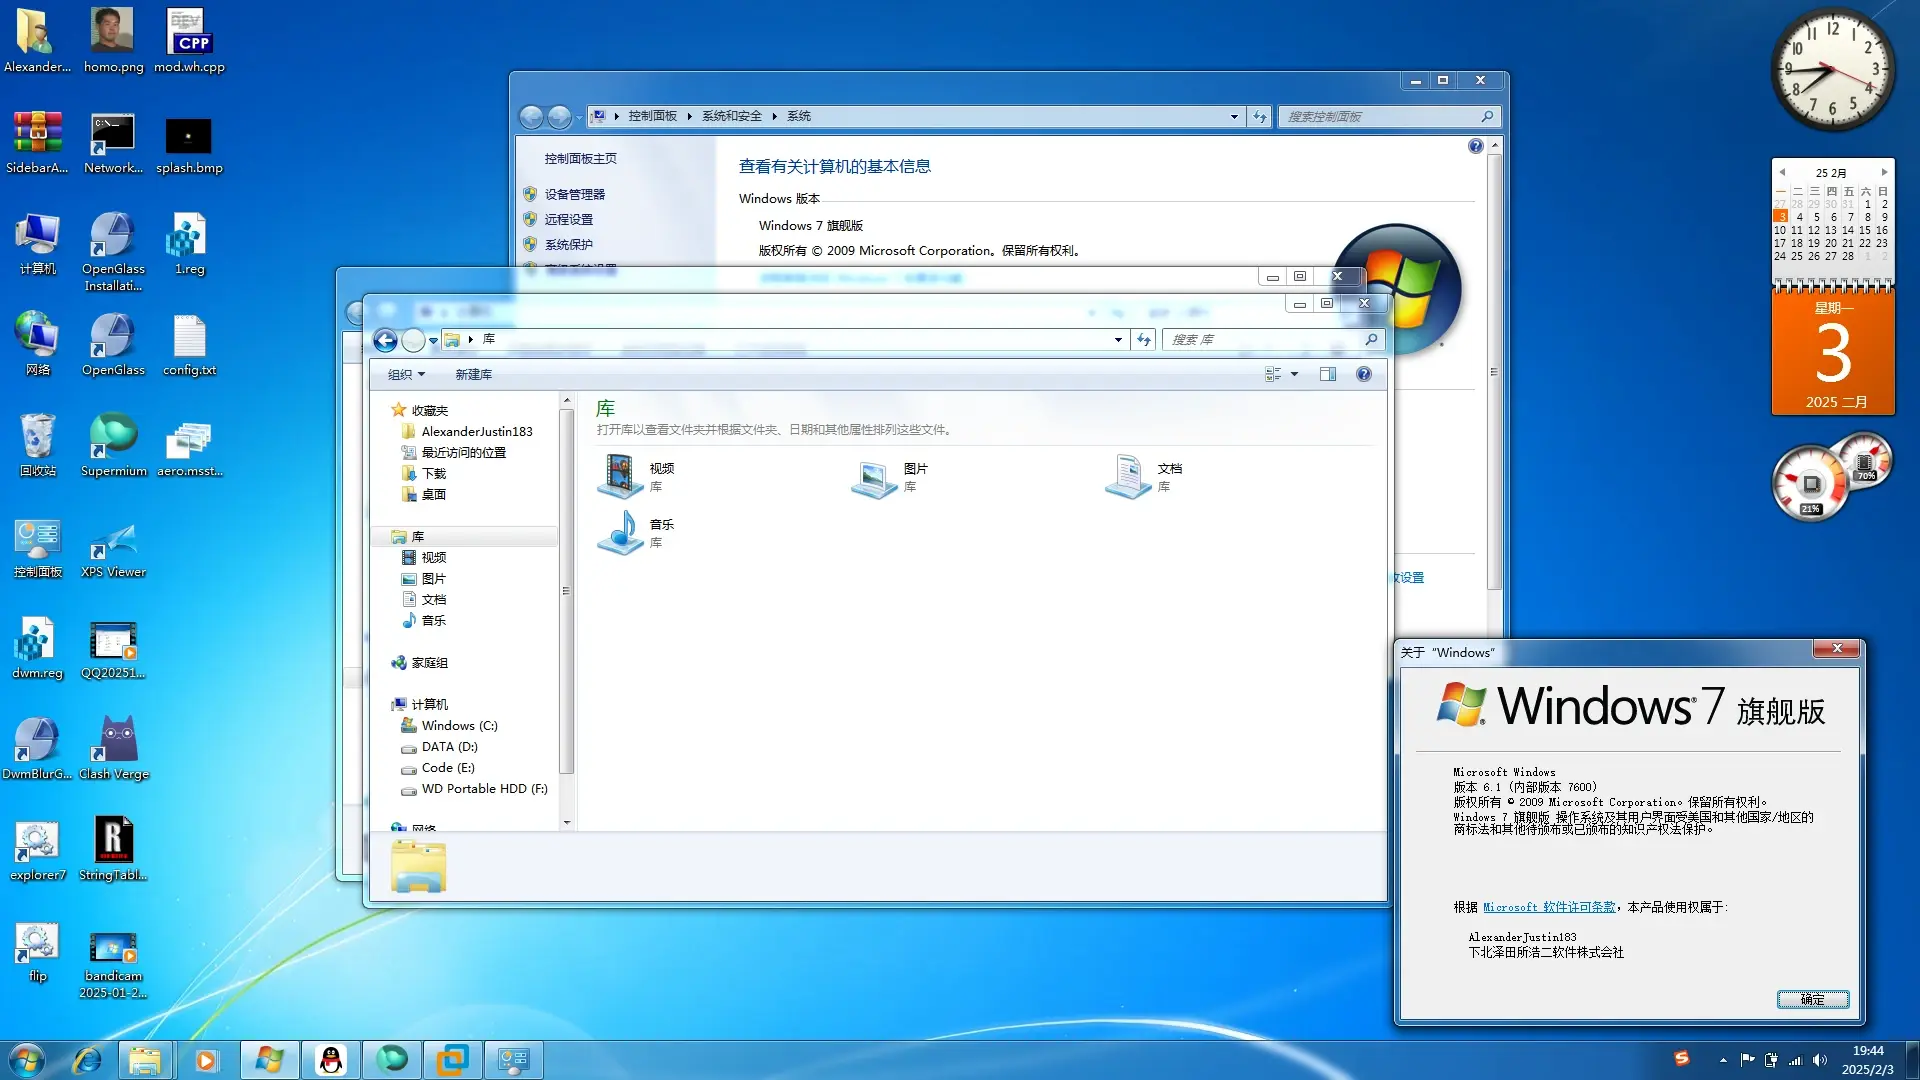Viewport: 1920px width, 1080px height.
Task: Navigate to 系统和安全 in the breadcrumb
Action: tap(730, 116)
